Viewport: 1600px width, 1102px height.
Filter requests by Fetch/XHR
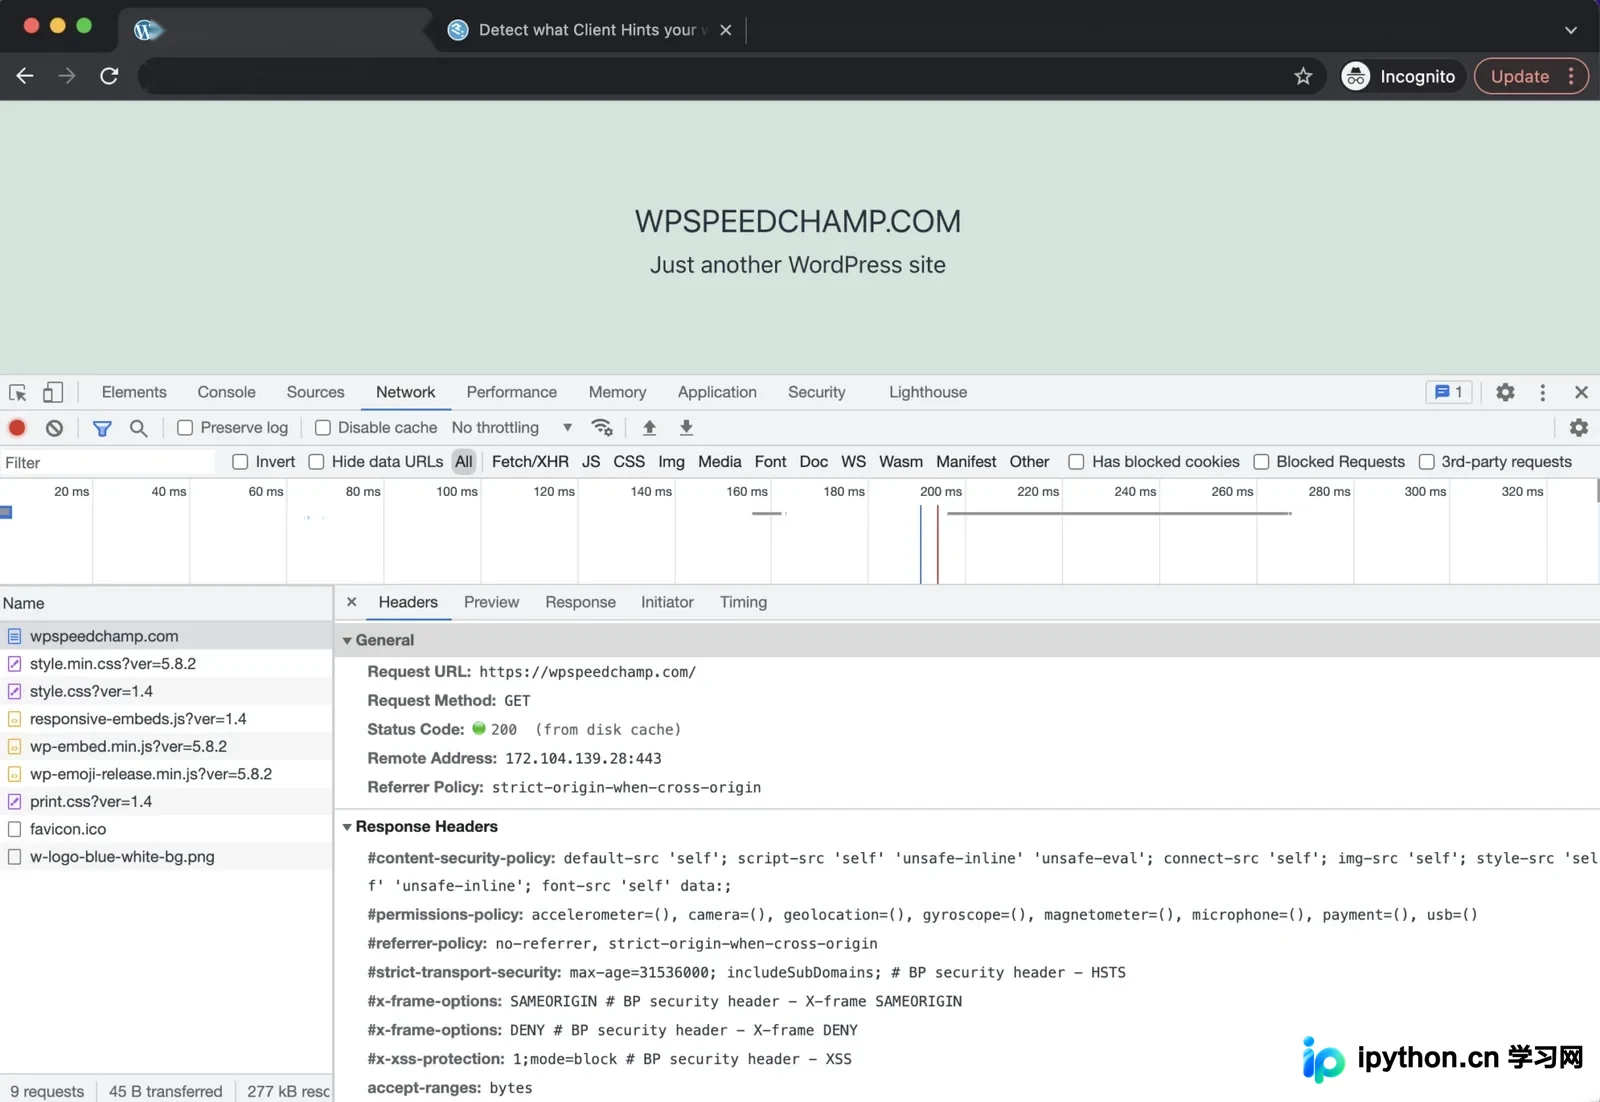(x=530, y=462)
